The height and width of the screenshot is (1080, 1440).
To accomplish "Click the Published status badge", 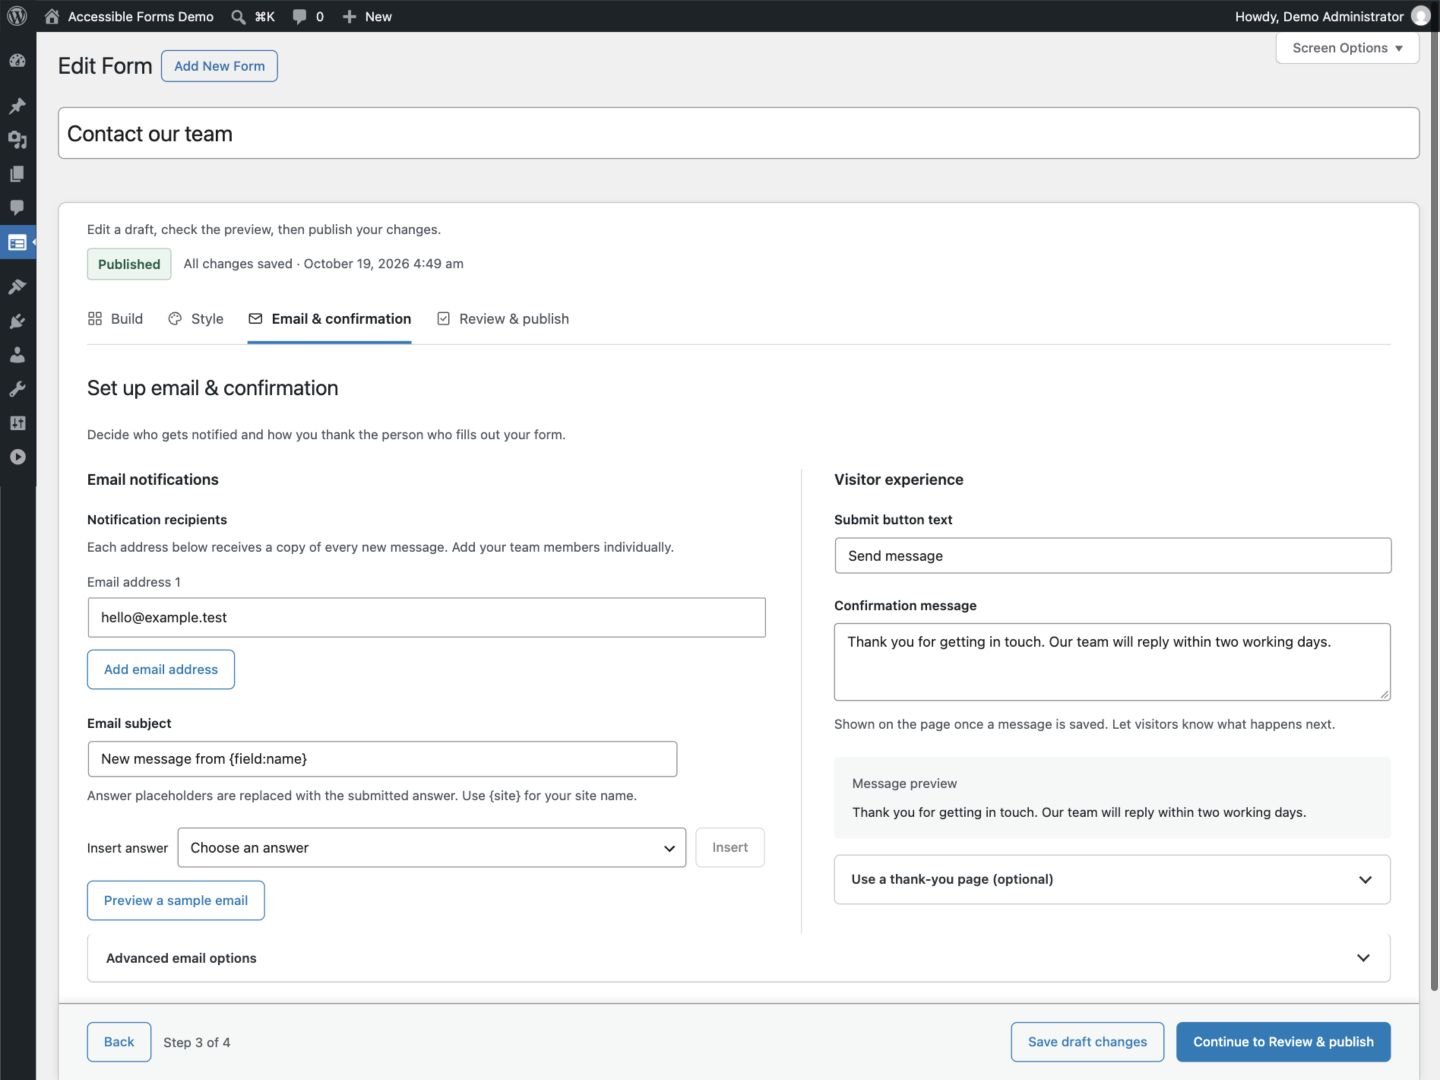I will 129,264.
